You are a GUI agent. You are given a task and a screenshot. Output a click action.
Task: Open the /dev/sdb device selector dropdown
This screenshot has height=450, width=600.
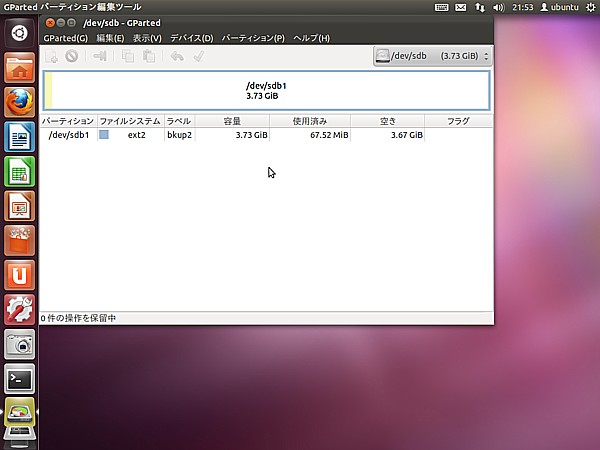click(432, 56)
